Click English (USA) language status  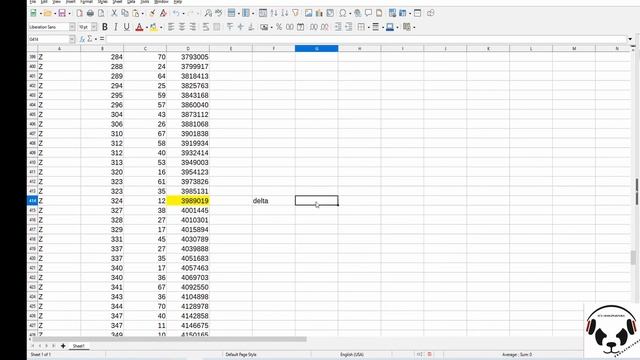pos(352,355)
